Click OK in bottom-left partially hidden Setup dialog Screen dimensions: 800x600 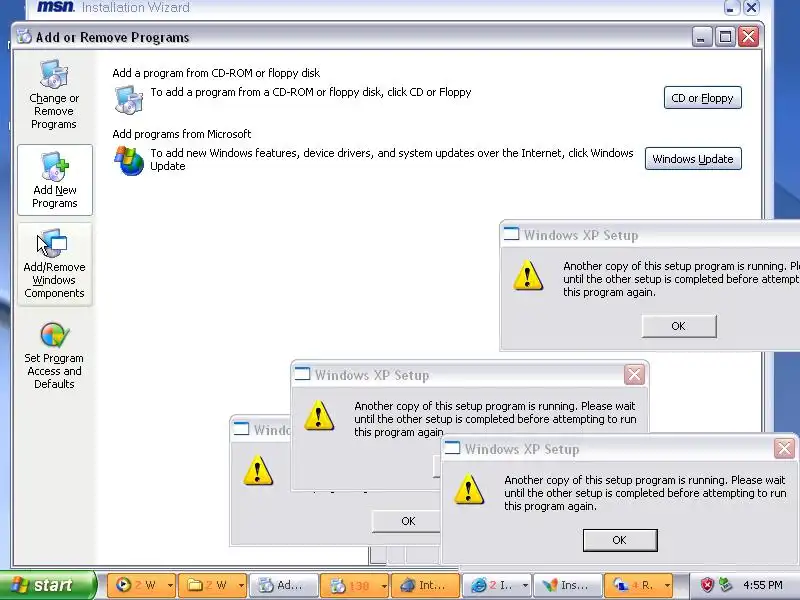[407, 521]
